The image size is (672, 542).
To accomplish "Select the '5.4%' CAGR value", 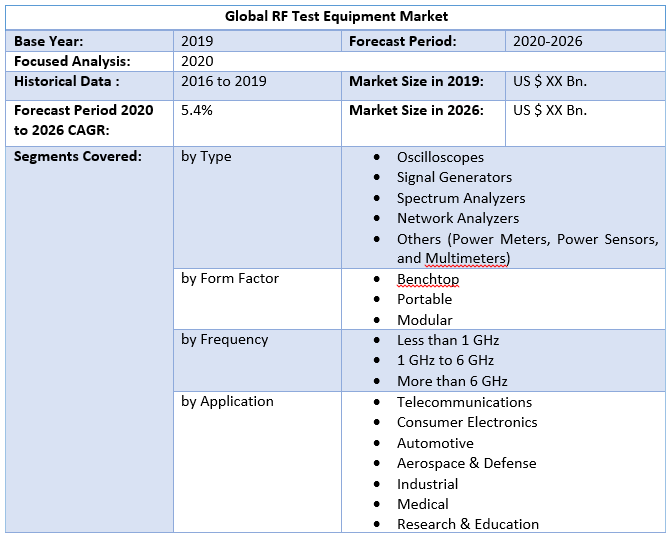I will [x=197, y=110].
